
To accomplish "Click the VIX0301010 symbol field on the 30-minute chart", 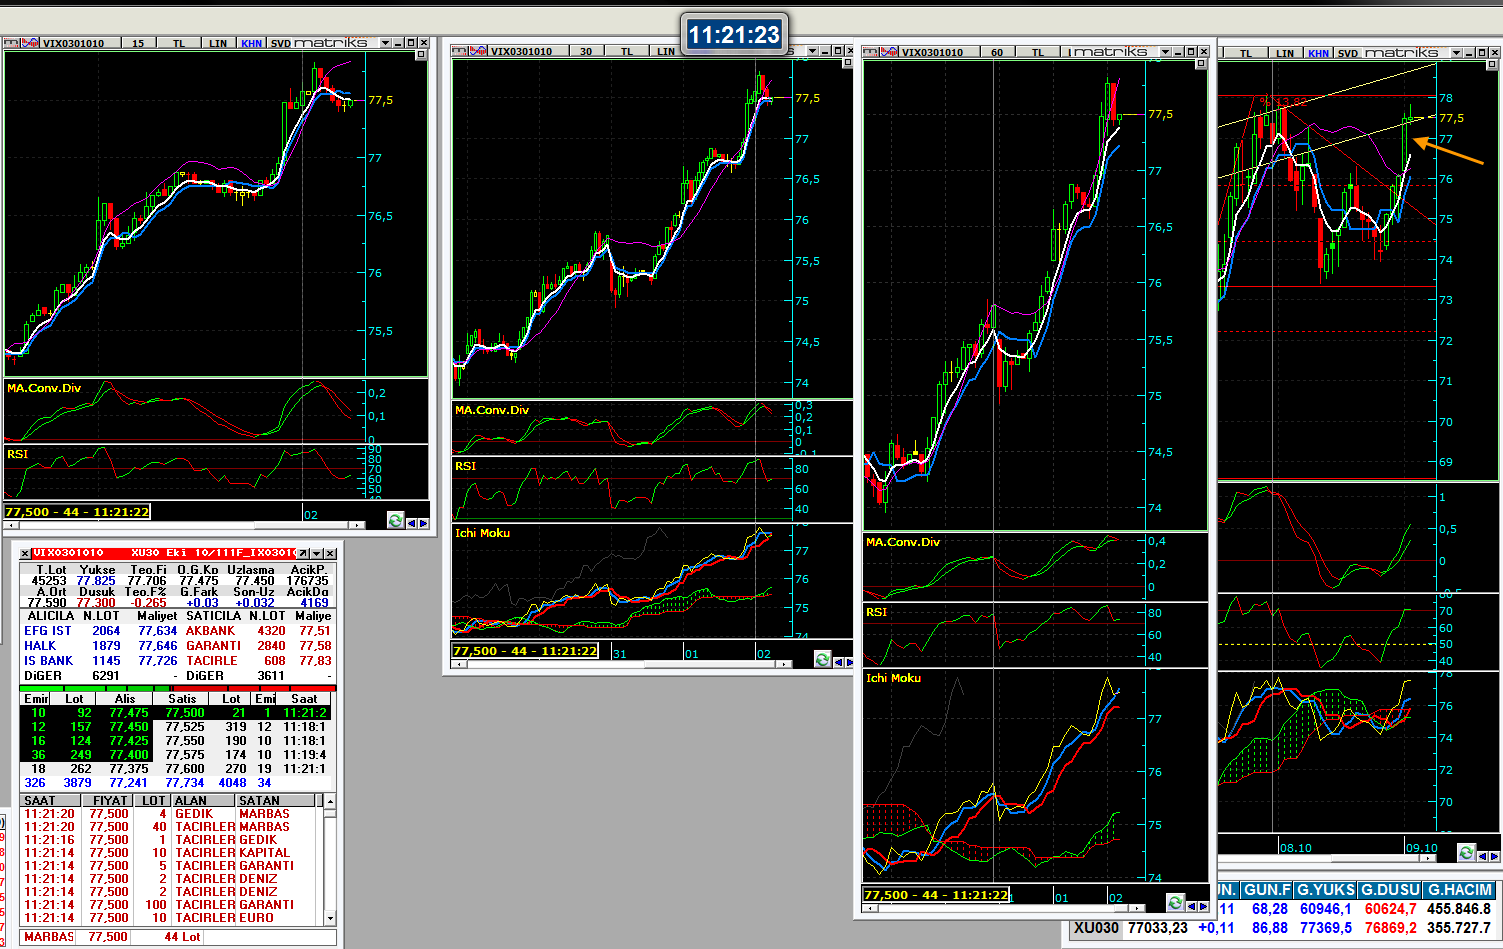I will coord(521,51).
